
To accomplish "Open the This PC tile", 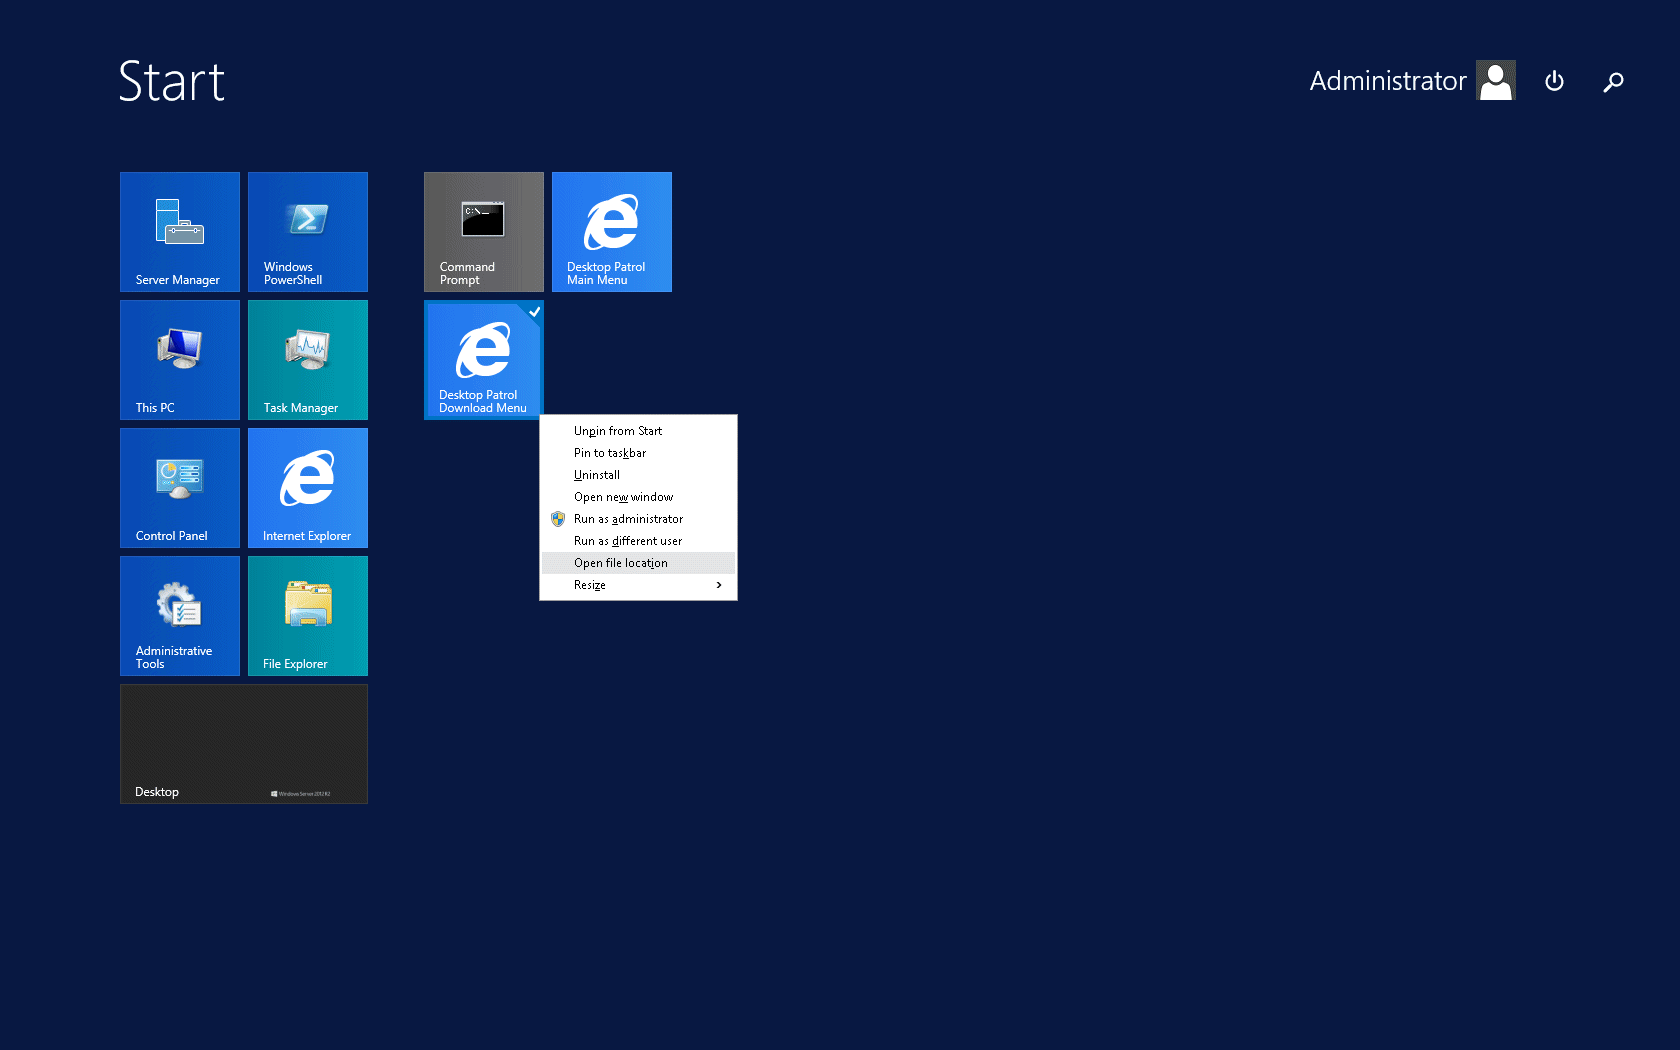I will (180, 360).
